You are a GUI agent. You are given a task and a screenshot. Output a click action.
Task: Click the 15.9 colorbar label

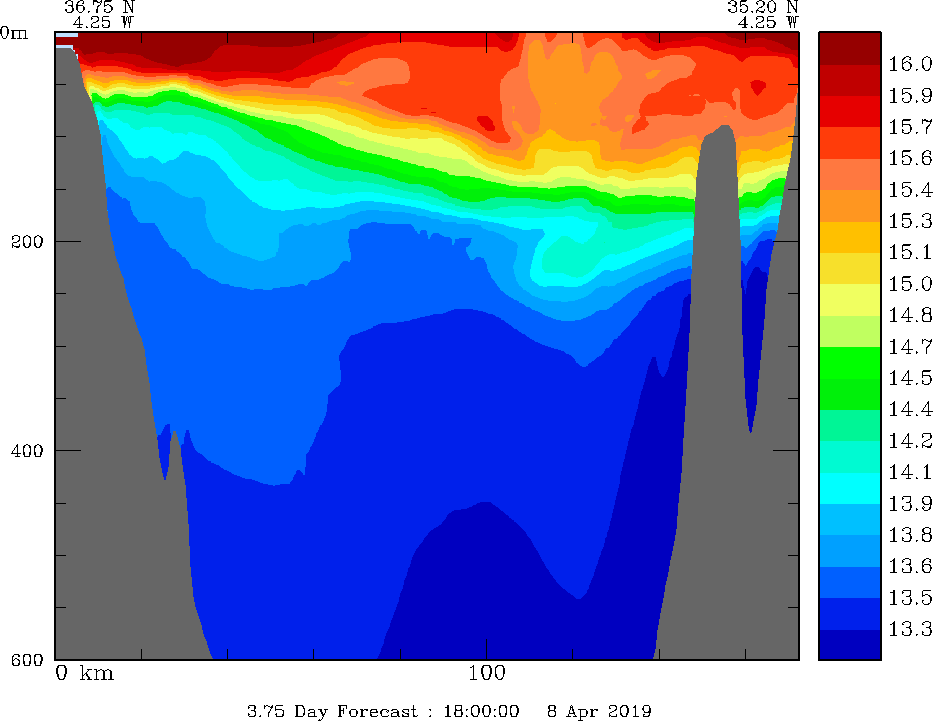tap(910, 95)
